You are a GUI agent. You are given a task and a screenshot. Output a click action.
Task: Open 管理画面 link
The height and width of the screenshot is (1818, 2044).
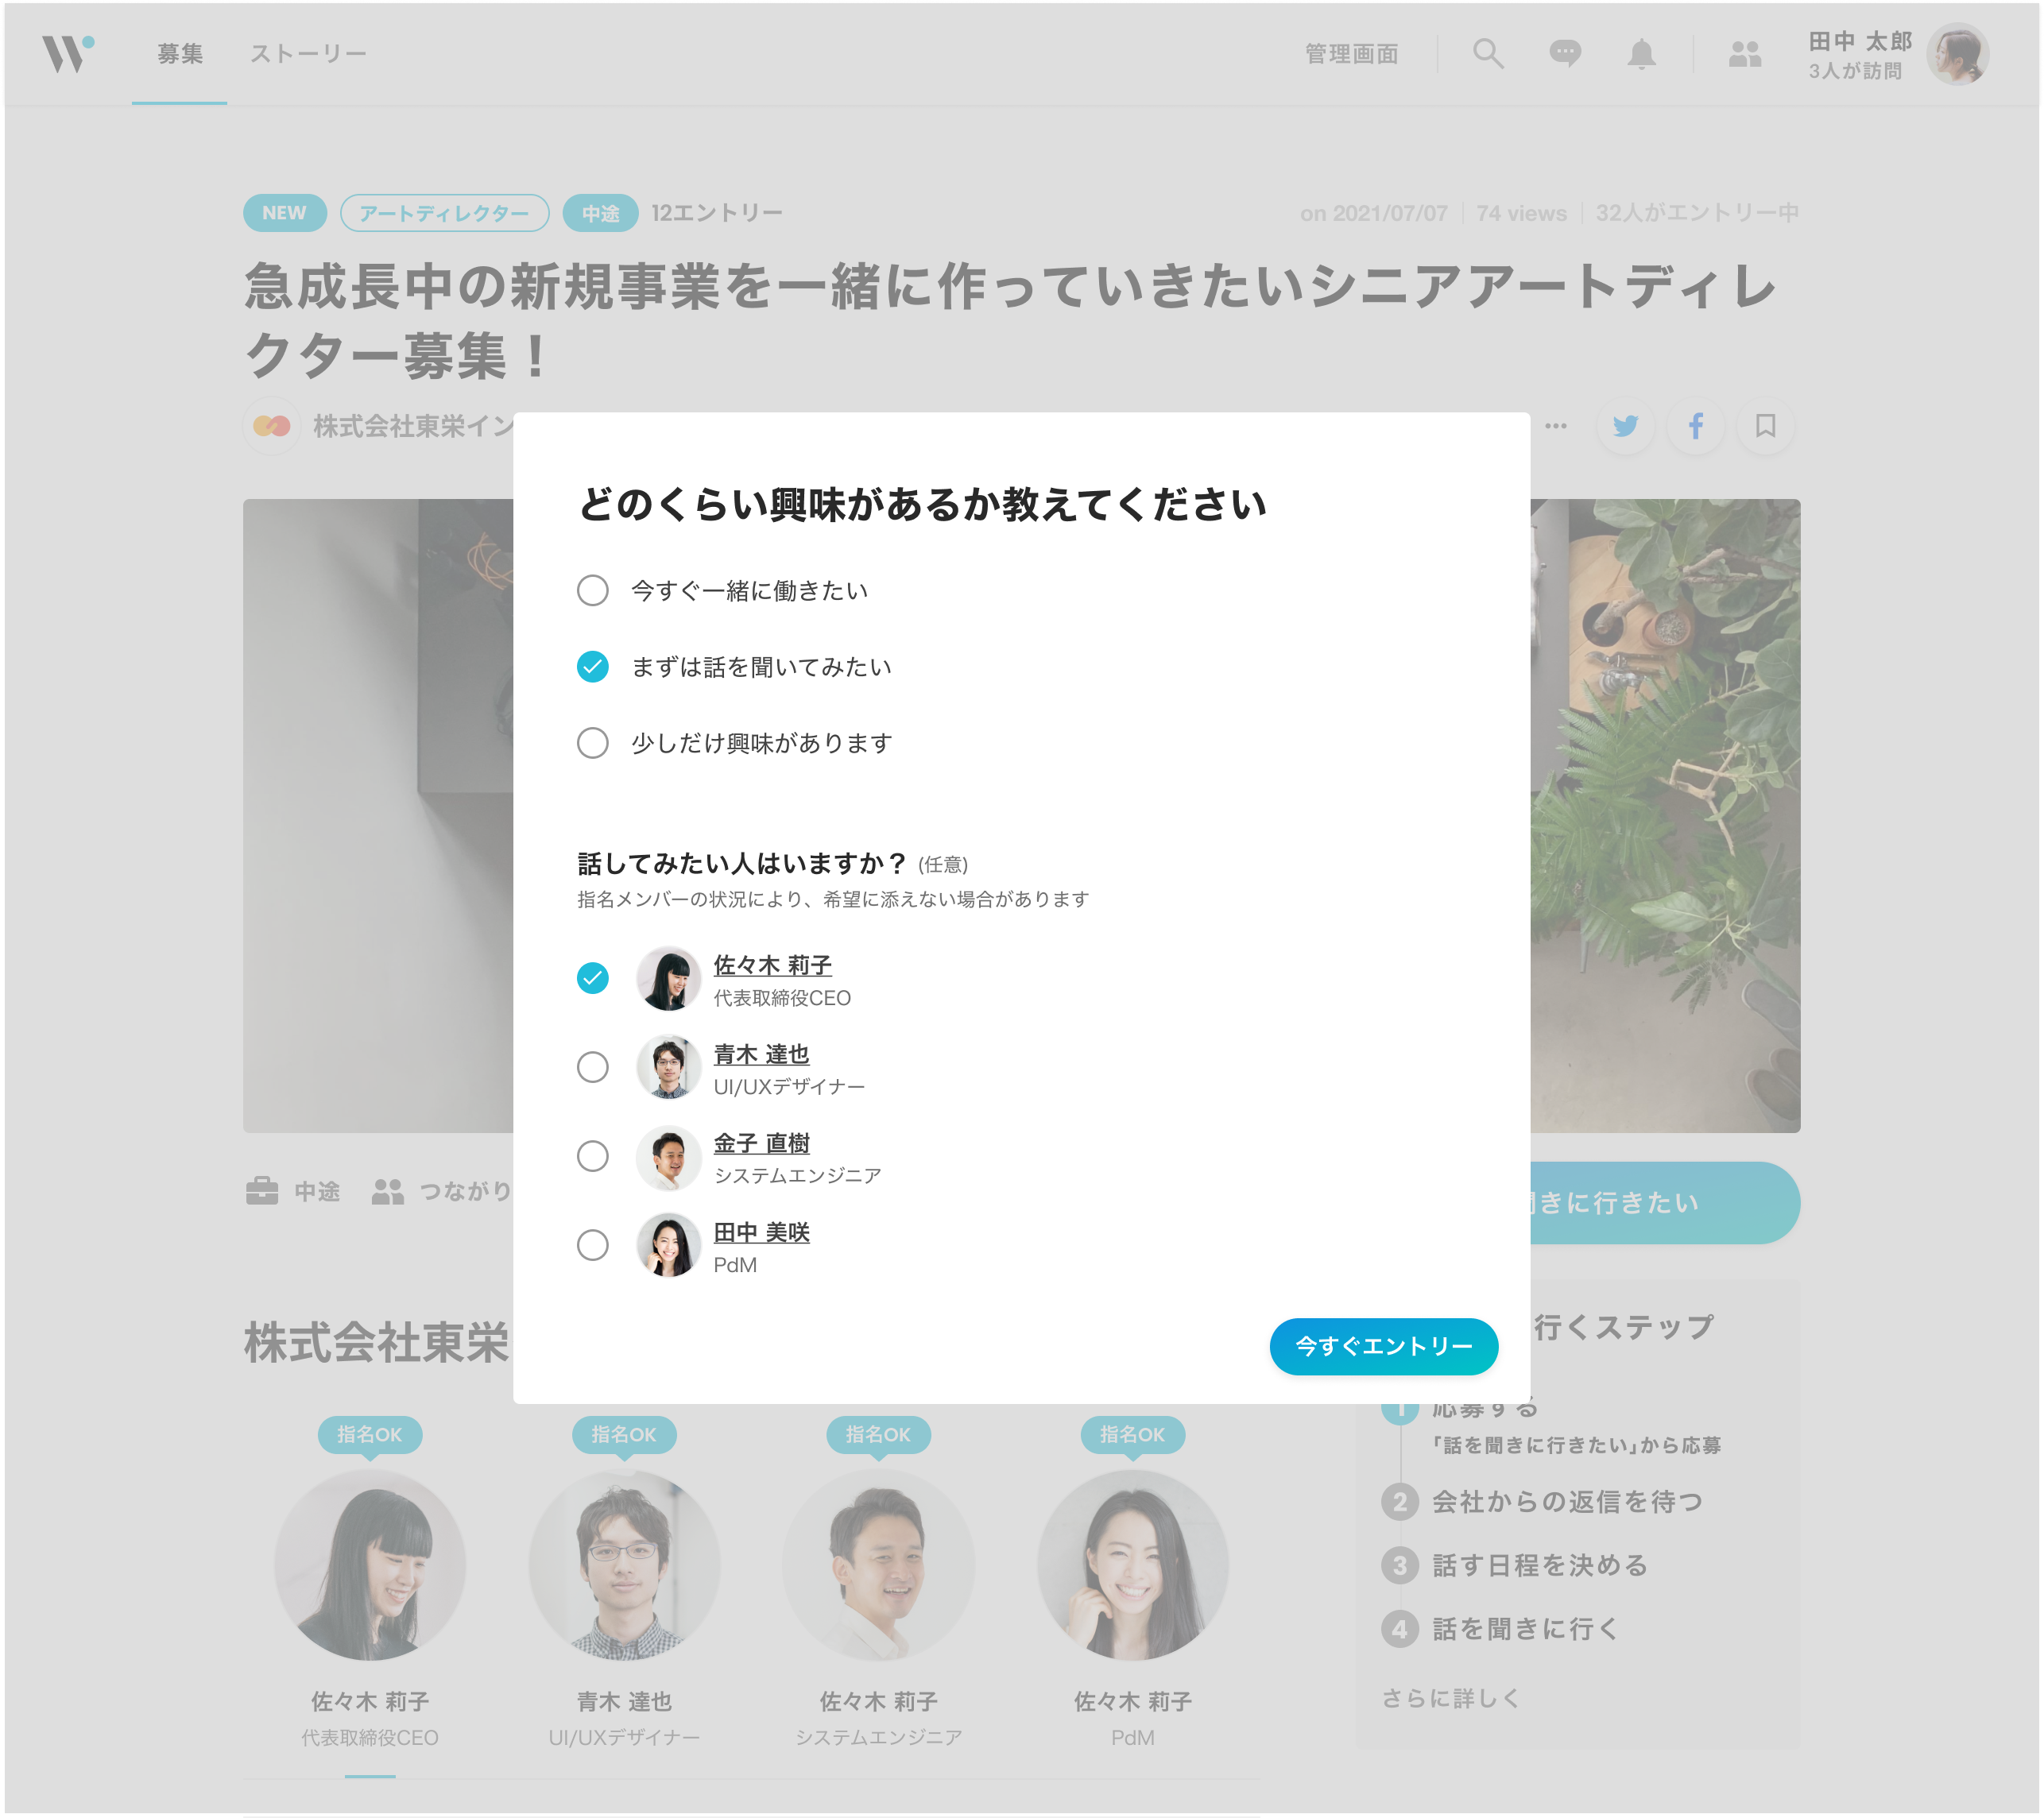click(1351, 53)
